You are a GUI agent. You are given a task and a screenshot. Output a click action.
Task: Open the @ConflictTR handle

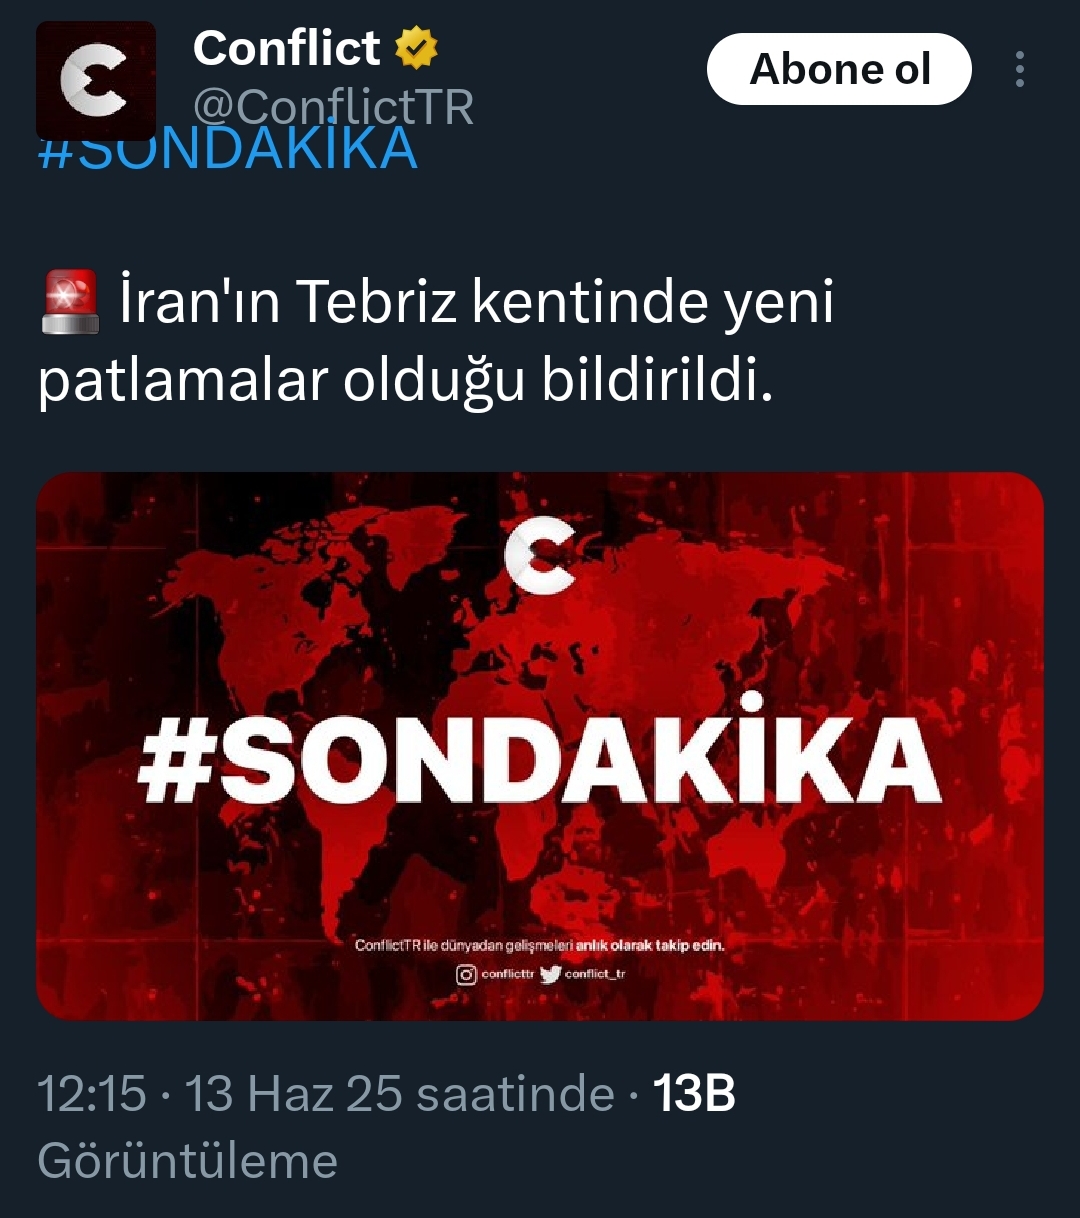tap(334, 106)
